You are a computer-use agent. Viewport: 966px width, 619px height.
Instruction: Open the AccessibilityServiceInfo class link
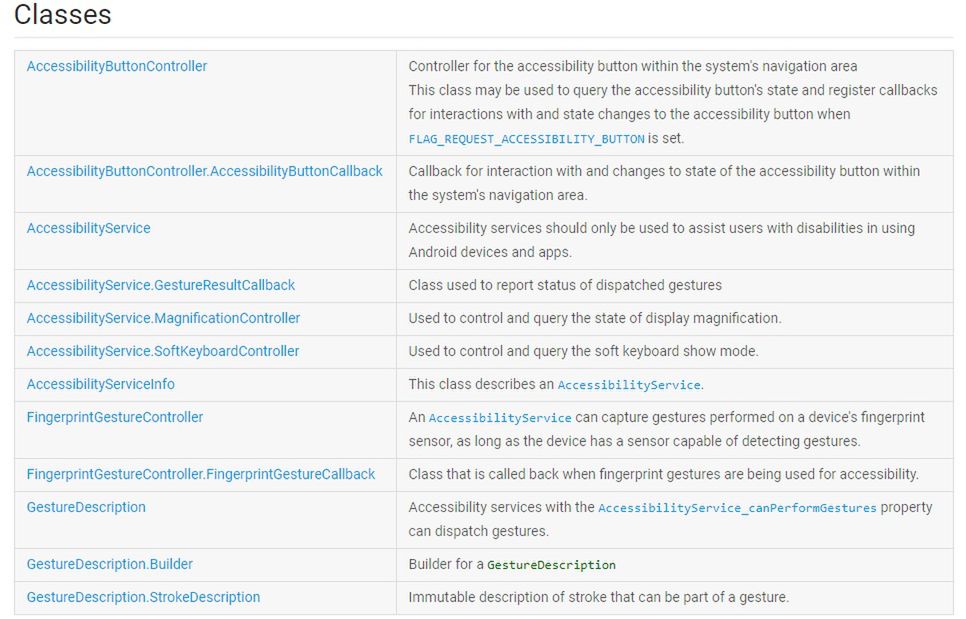click(x=101, y=384)
